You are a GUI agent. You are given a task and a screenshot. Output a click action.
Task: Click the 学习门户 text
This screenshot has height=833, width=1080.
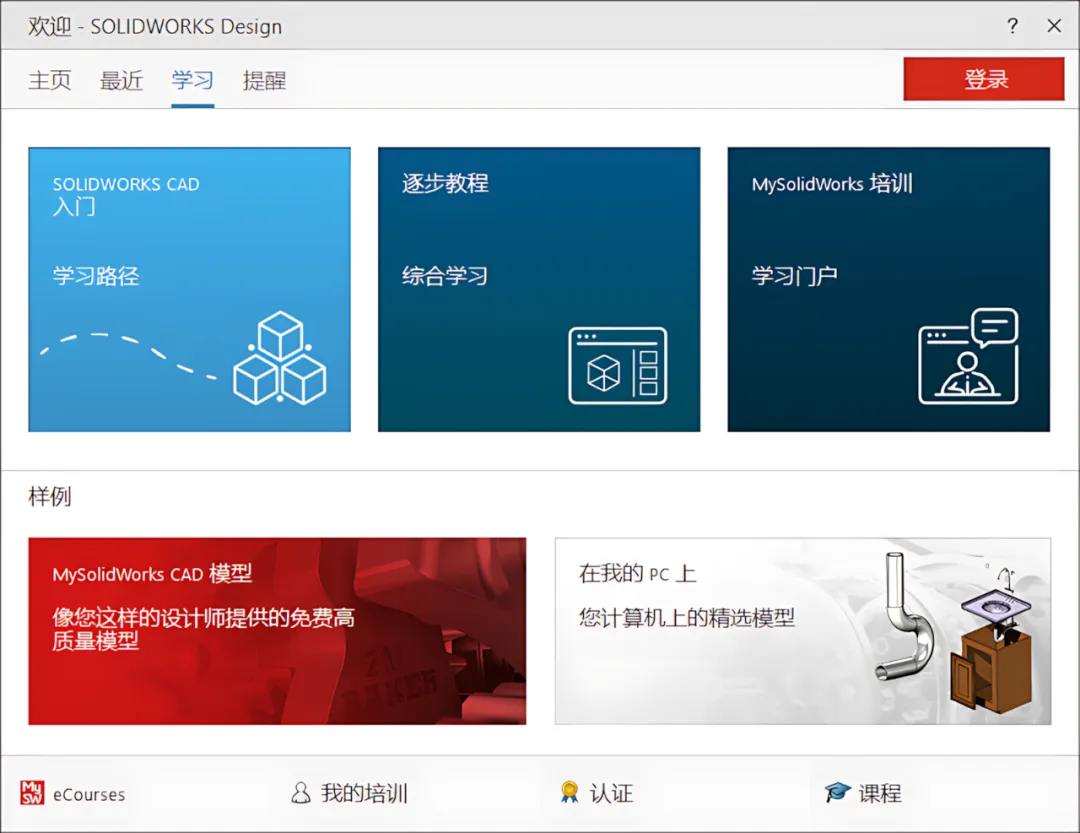pos(794,276)
